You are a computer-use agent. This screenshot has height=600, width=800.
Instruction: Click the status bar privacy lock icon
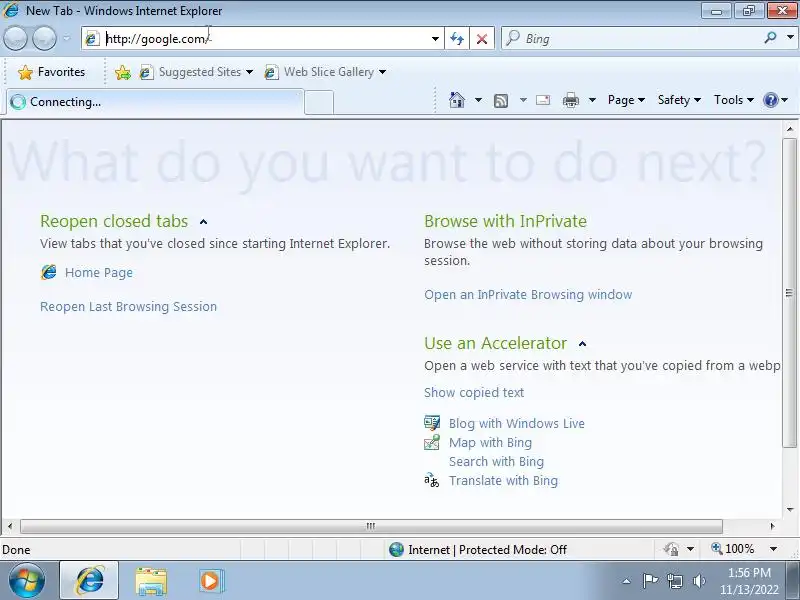[671, 549]
